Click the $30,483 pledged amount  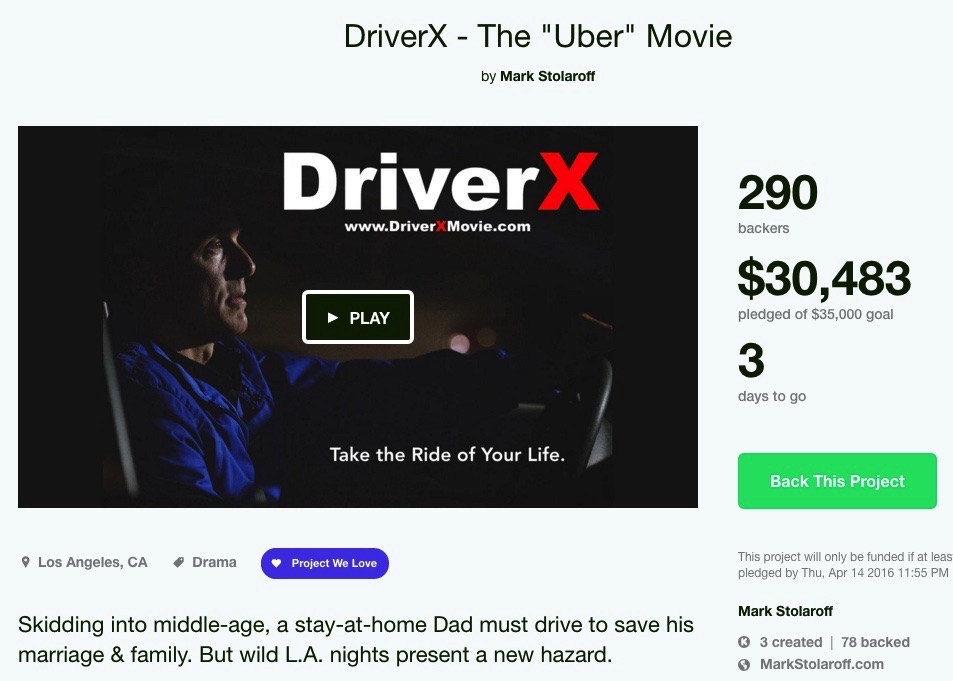(824, 278)
